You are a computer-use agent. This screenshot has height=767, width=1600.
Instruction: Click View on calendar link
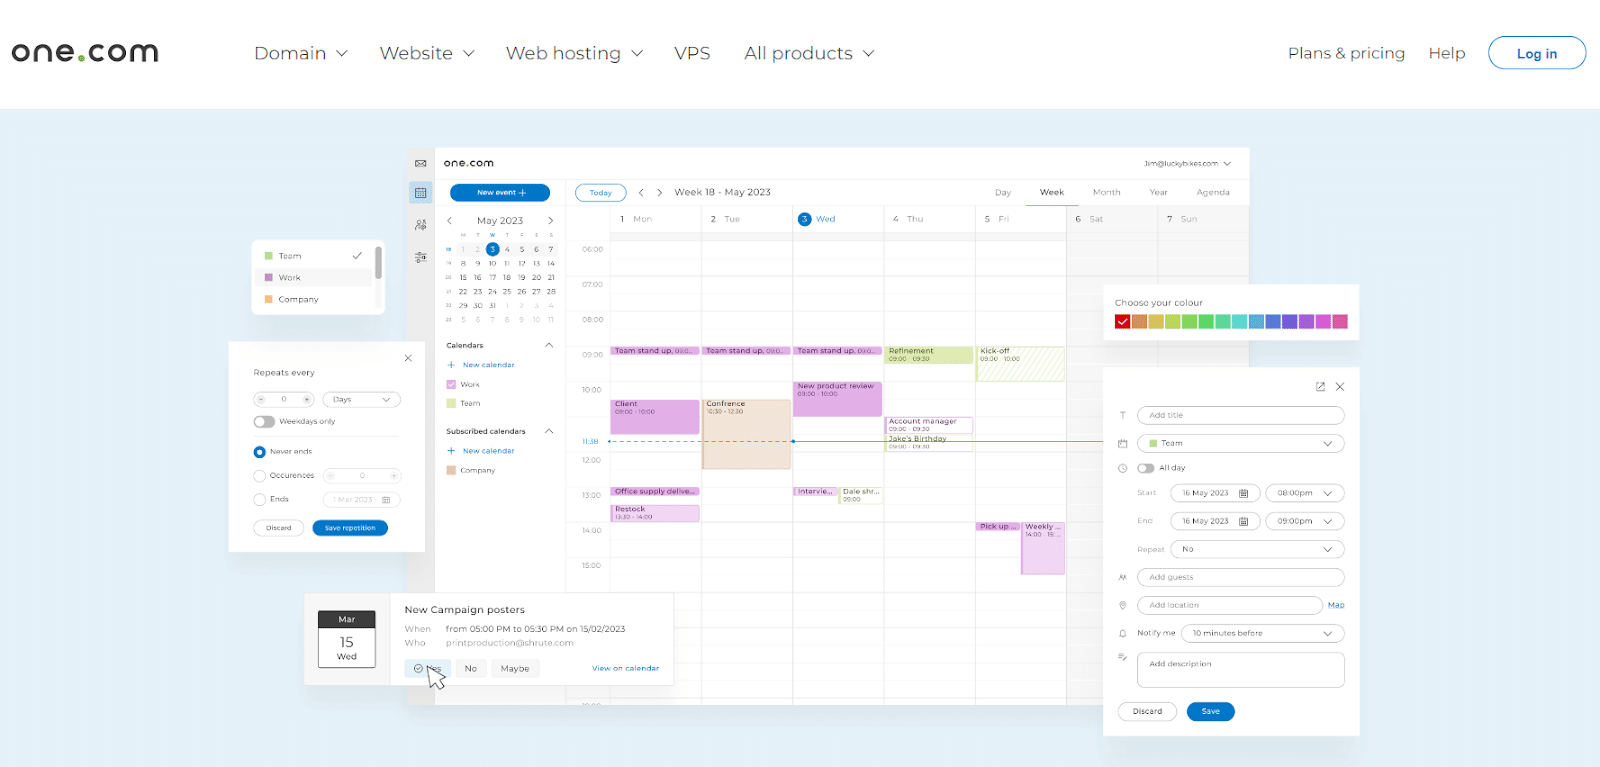(x=625, y=668)
